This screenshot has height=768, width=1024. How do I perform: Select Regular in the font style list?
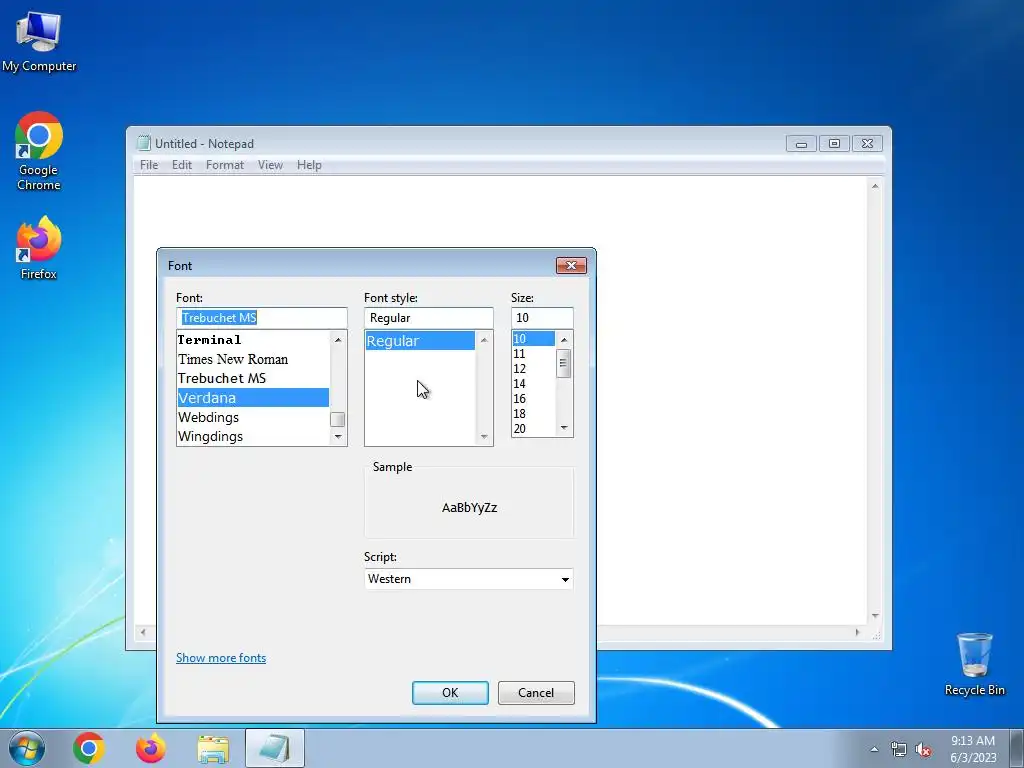click(x=420, y=341)
